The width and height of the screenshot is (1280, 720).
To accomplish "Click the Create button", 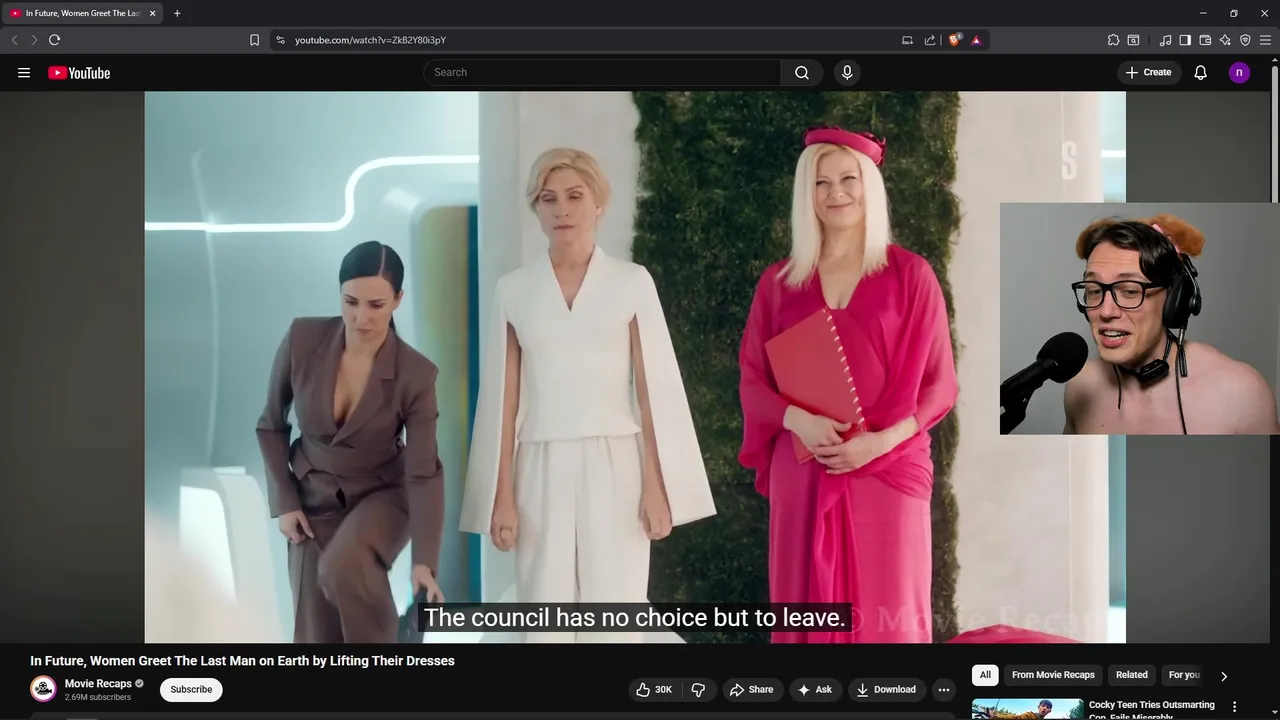I will (x=1148, y=72).
